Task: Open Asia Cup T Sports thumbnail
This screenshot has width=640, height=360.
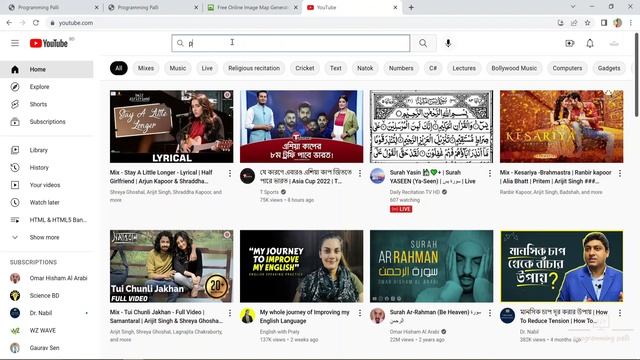Action: tap(301, 127)
